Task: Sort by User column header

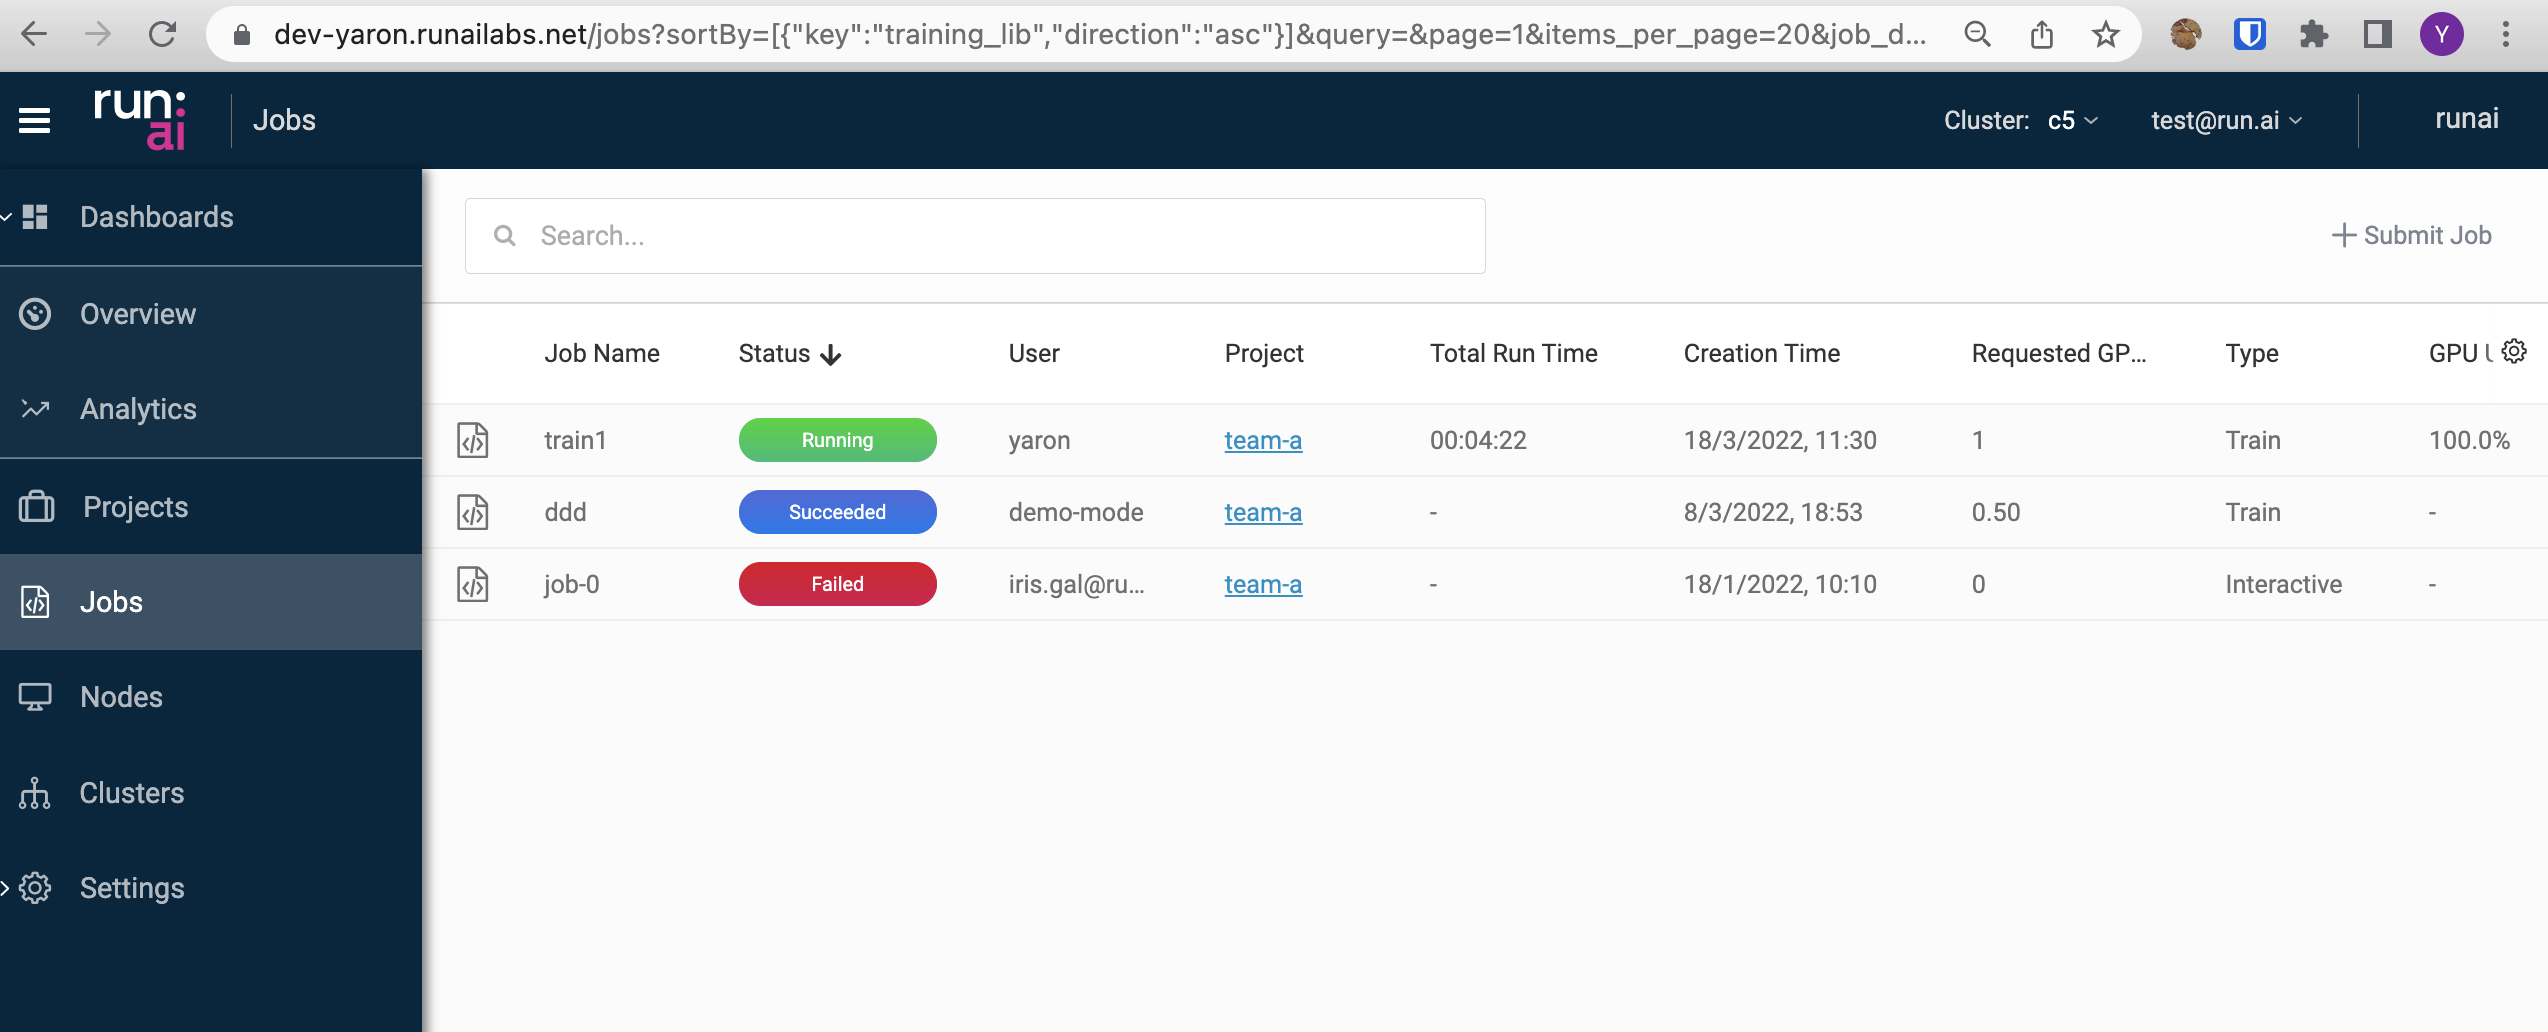Action: click(1034, 353)
